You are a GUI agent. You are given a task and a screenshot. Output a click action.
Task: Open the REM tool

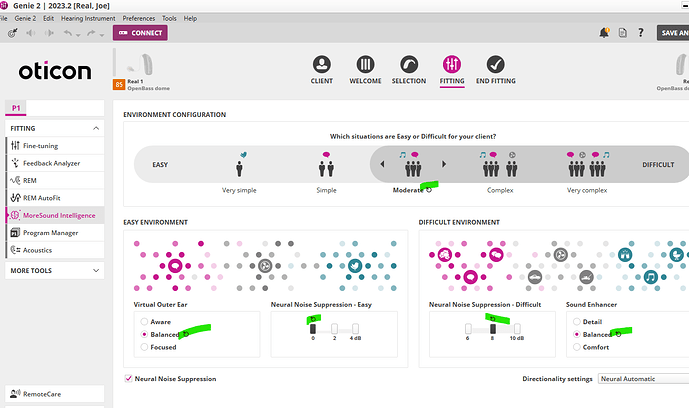point(55,181)
